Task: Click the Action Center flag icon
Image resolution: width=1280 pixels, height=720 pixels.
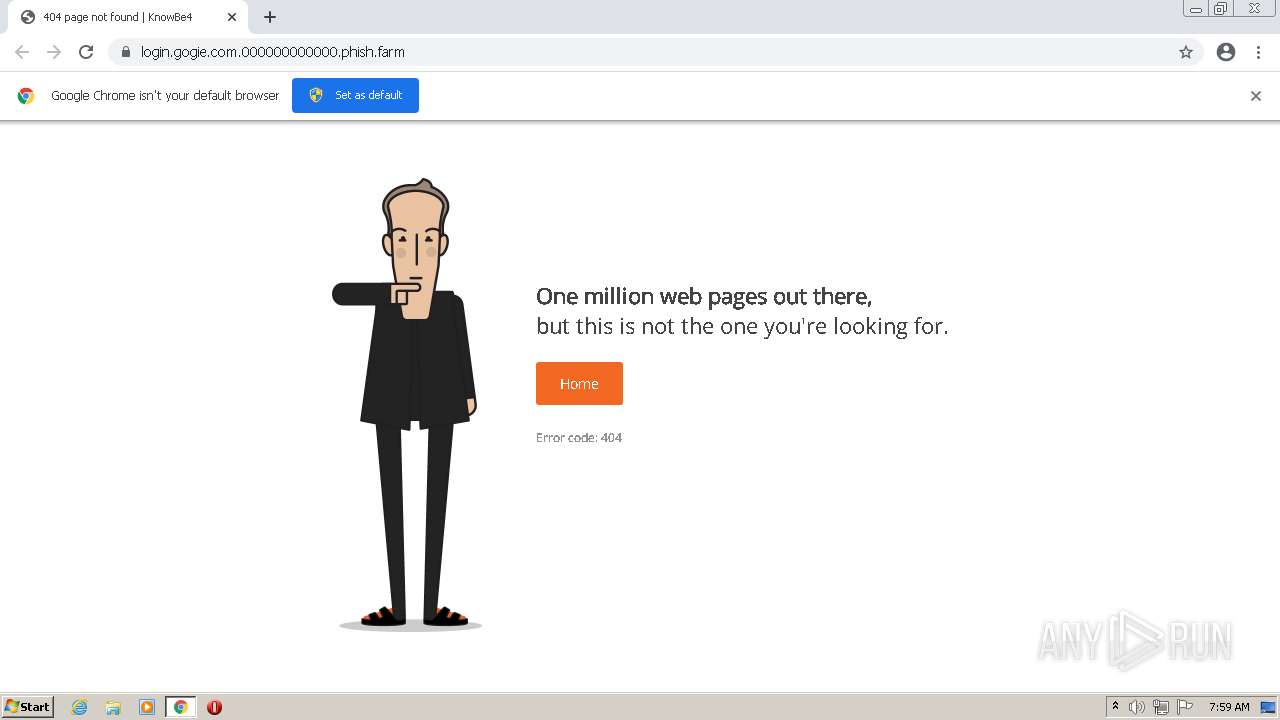Action: (x=1185, y=707)
